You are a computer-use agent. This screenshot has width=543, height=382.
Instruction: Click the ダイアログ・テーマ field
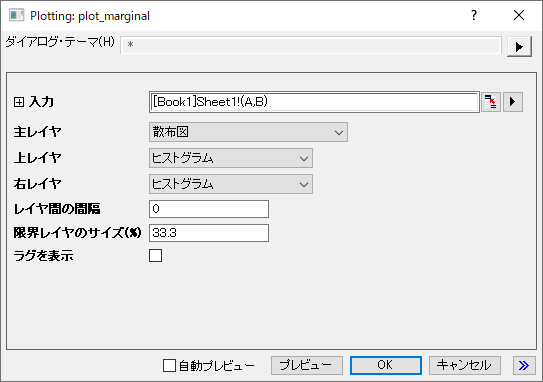[311, 45]
